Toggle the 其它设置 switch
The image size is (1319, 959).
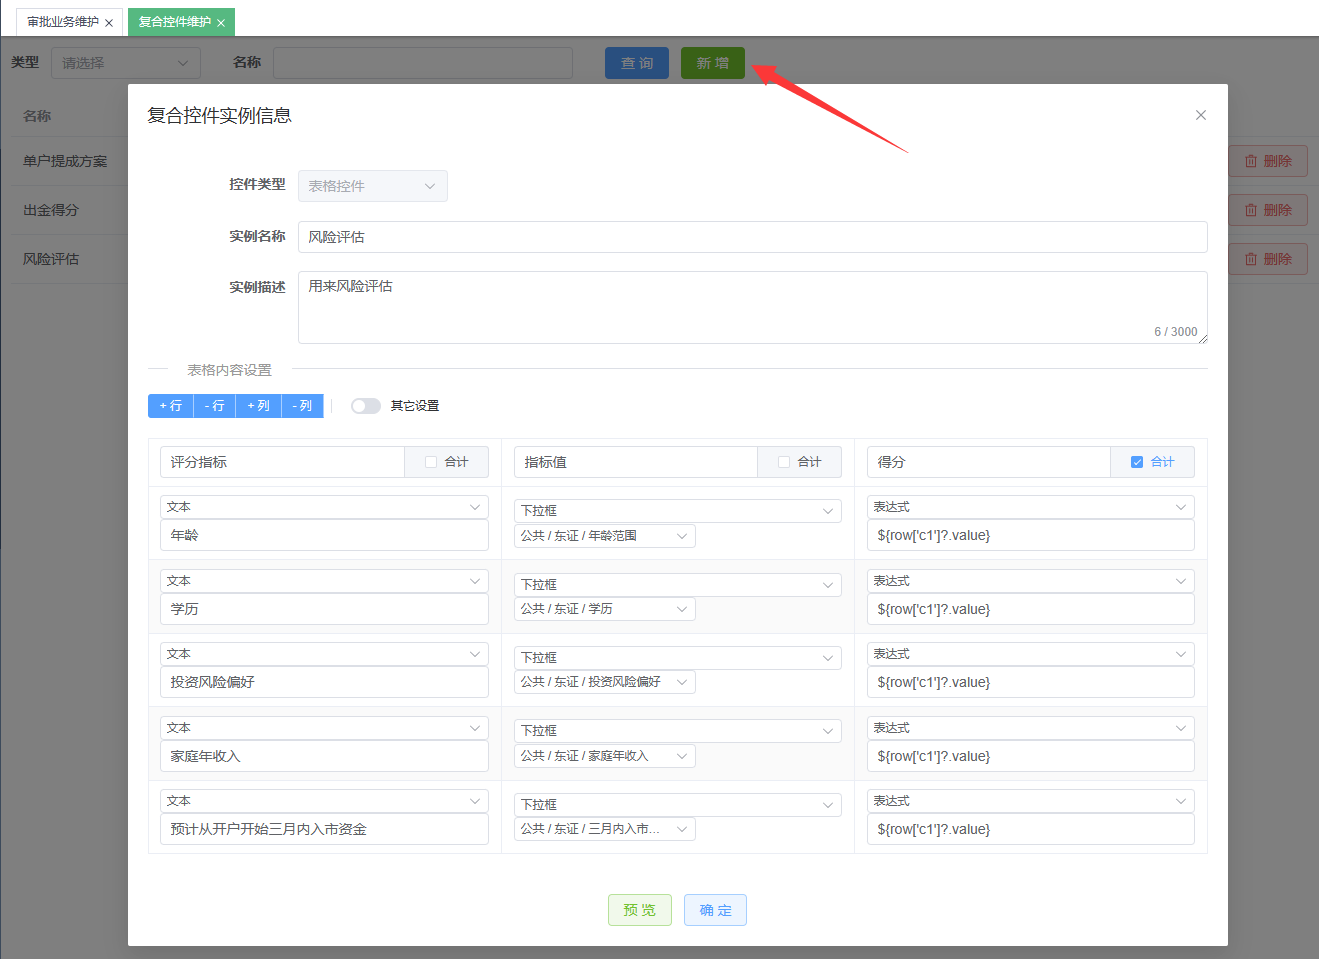point(366,406)
